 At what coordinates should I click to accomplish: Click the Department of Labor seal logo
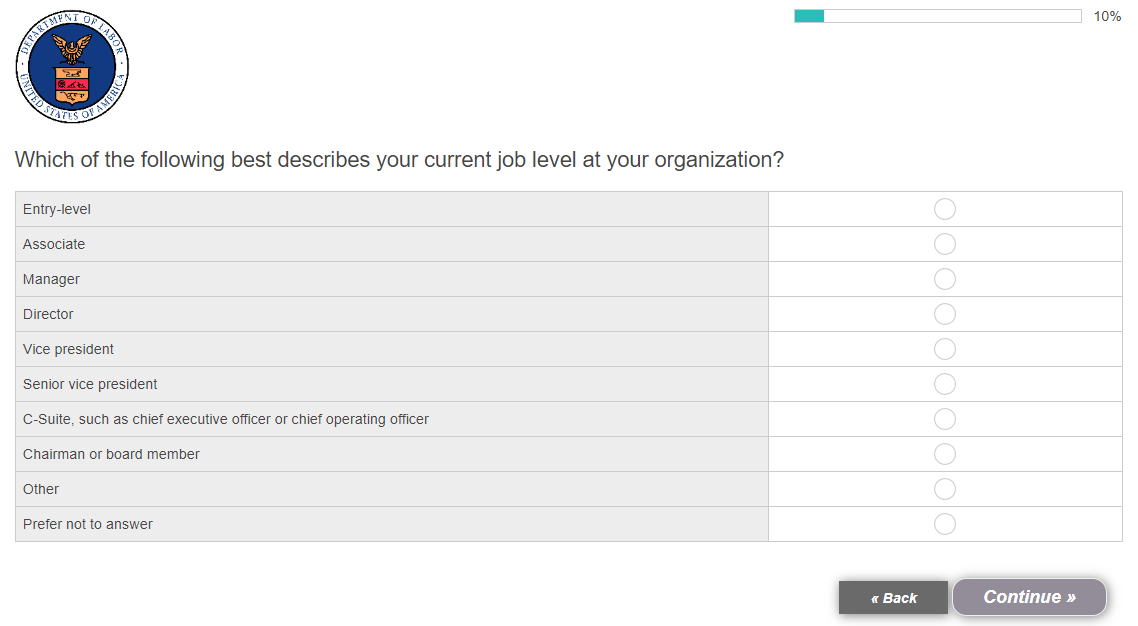click(72, 67)
